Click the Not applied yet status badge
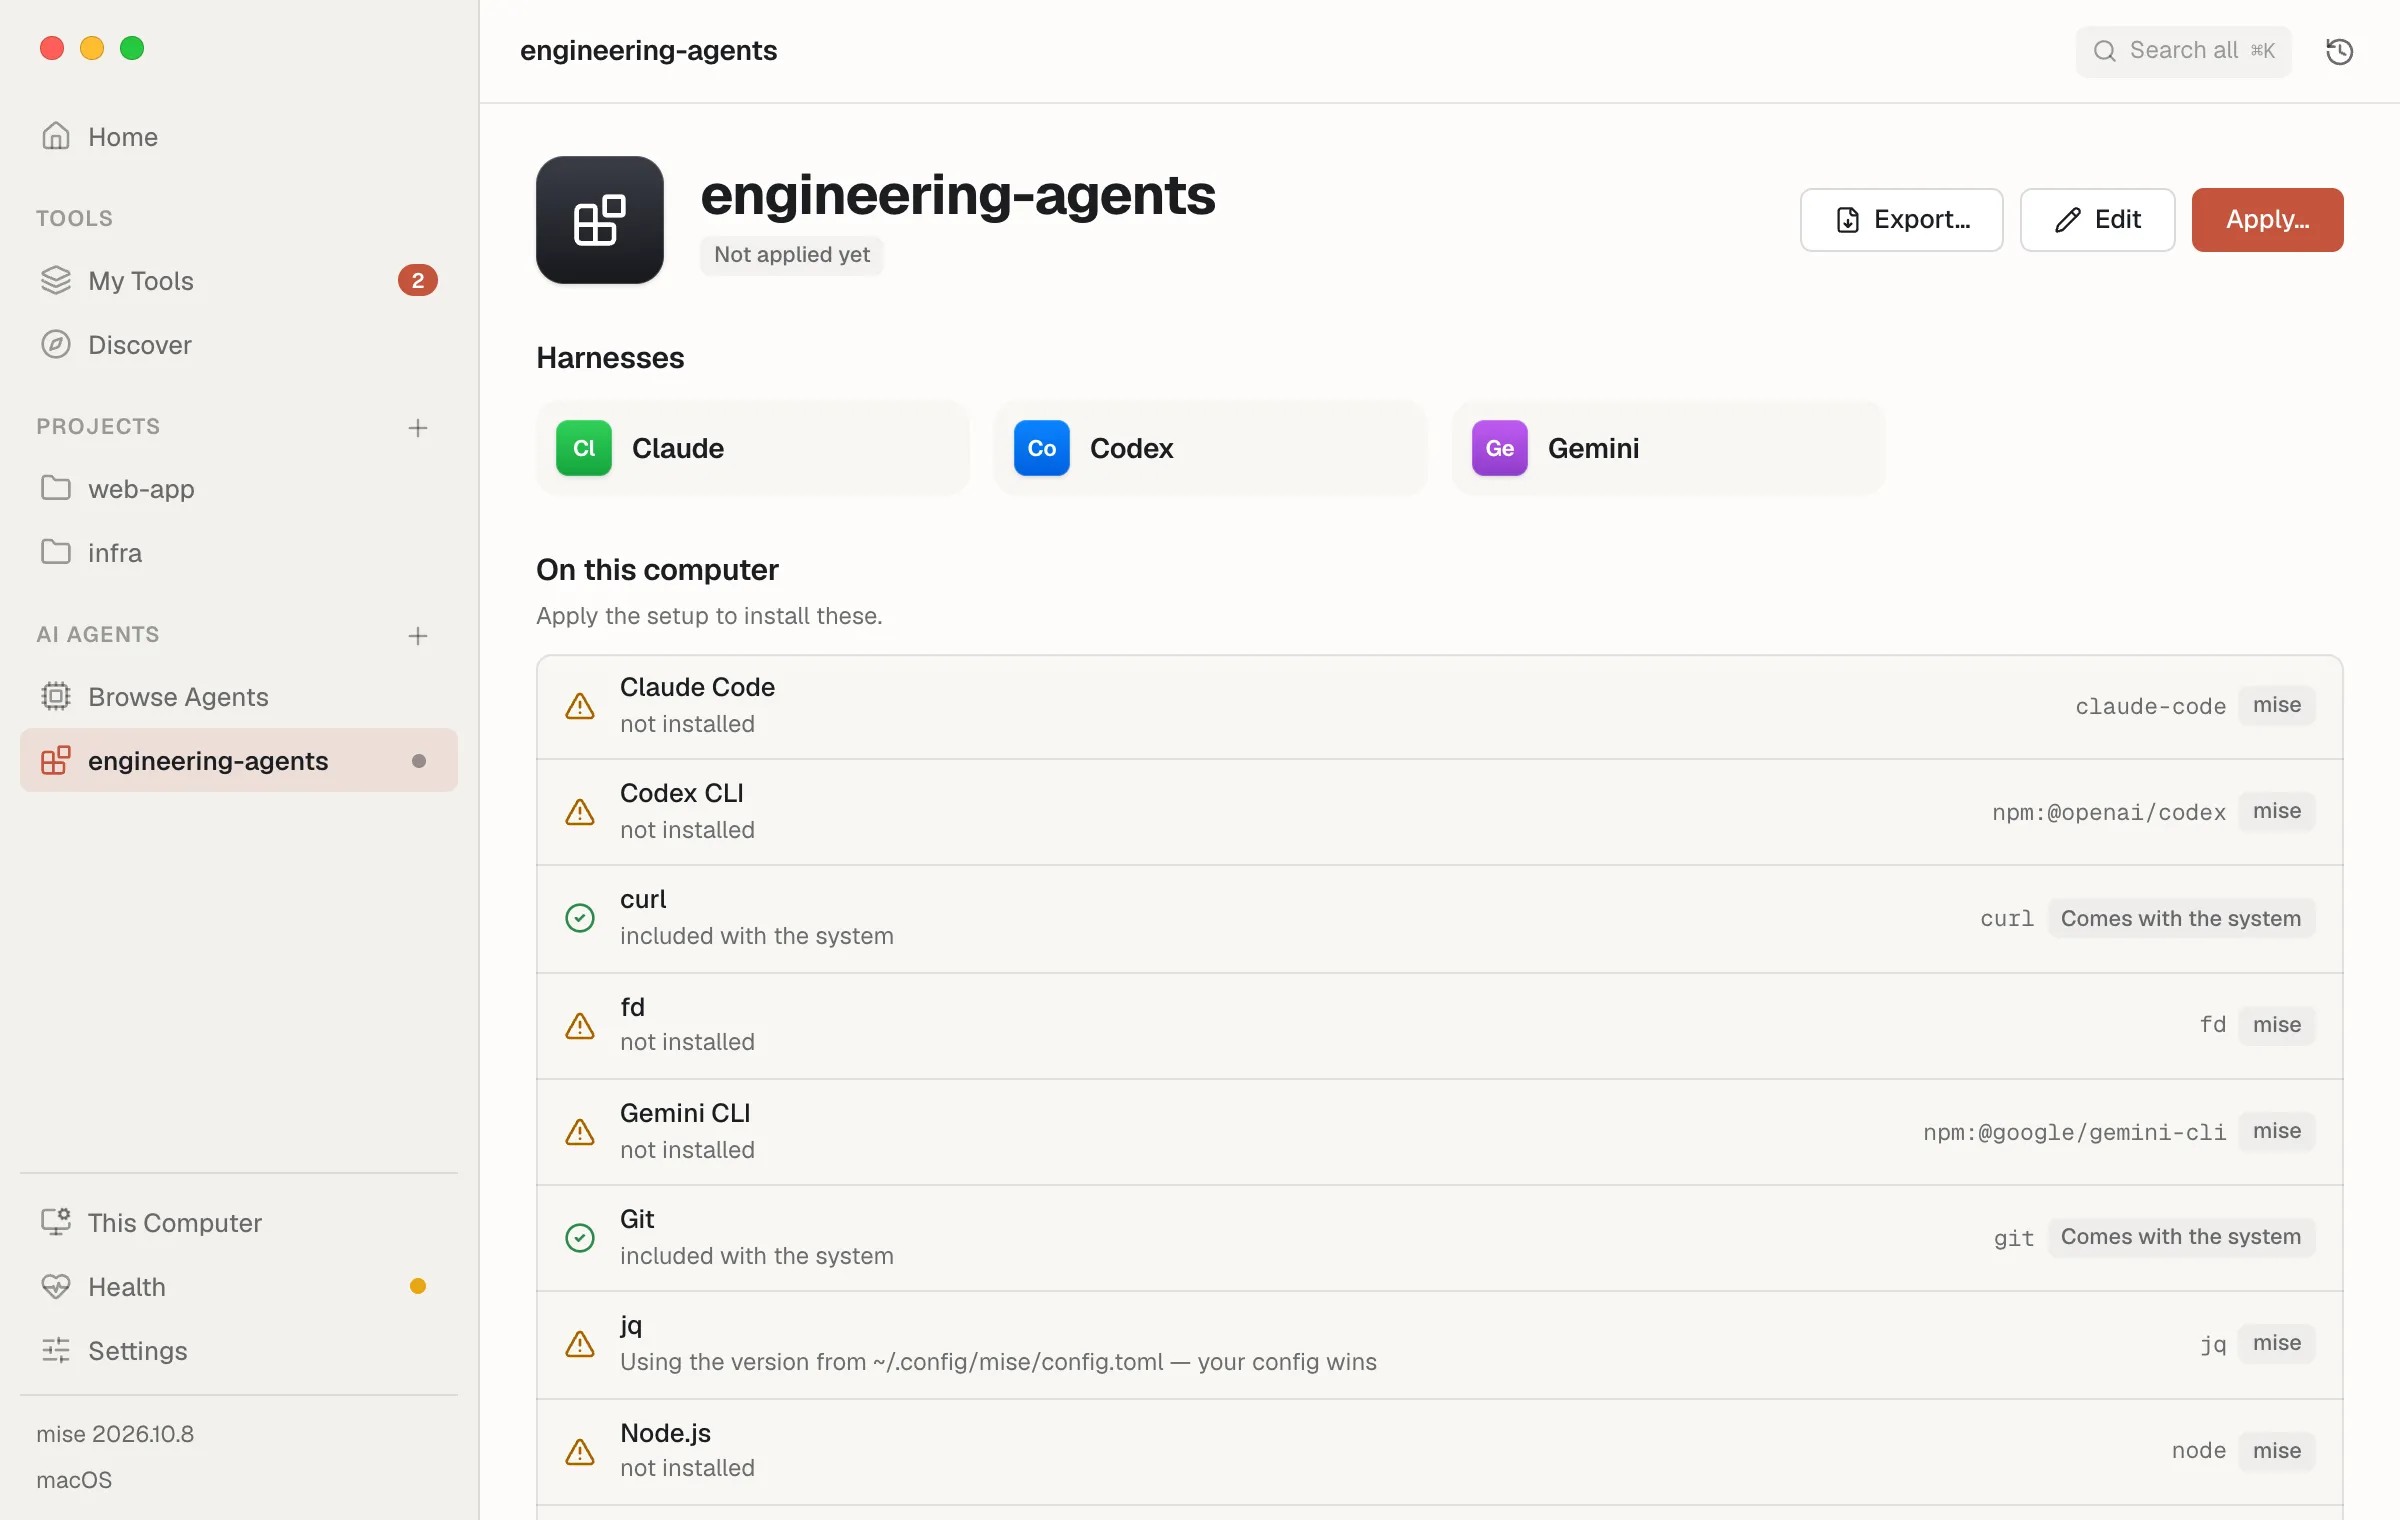 tap(791, 255)
